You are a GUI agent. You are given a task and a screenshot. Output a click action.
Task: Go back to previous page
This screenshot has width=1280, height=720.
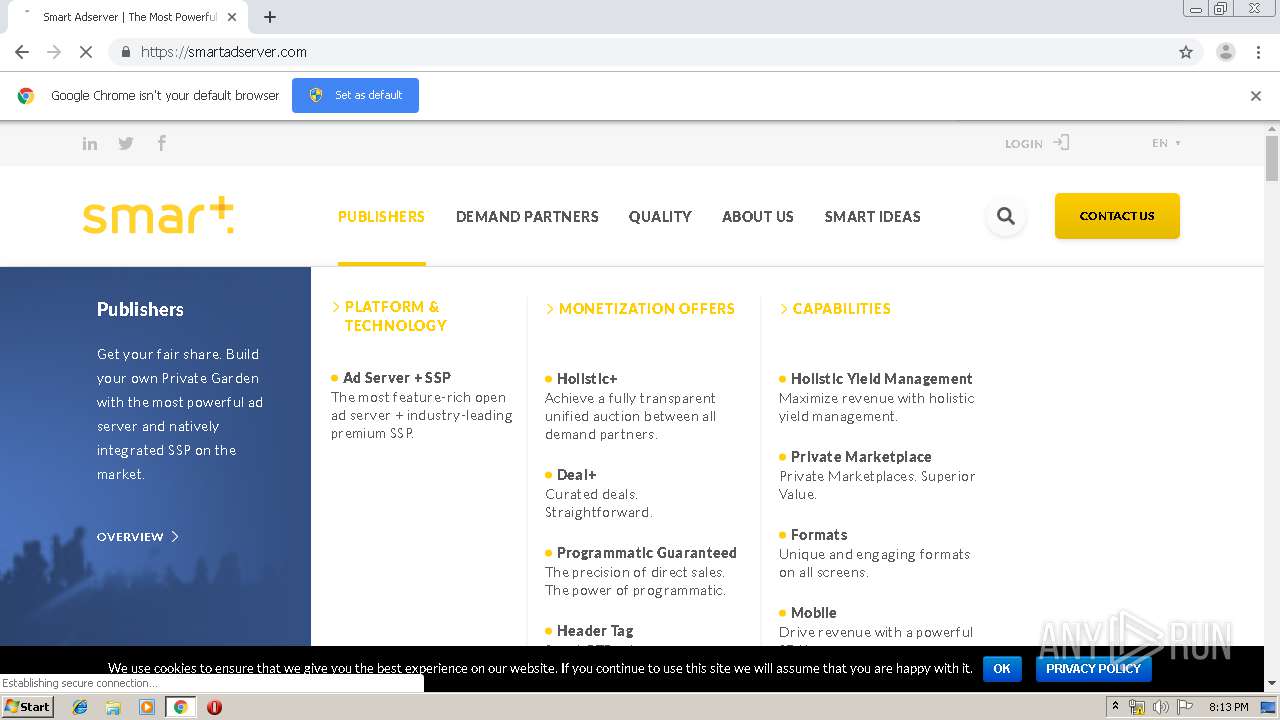click(22, 52)
